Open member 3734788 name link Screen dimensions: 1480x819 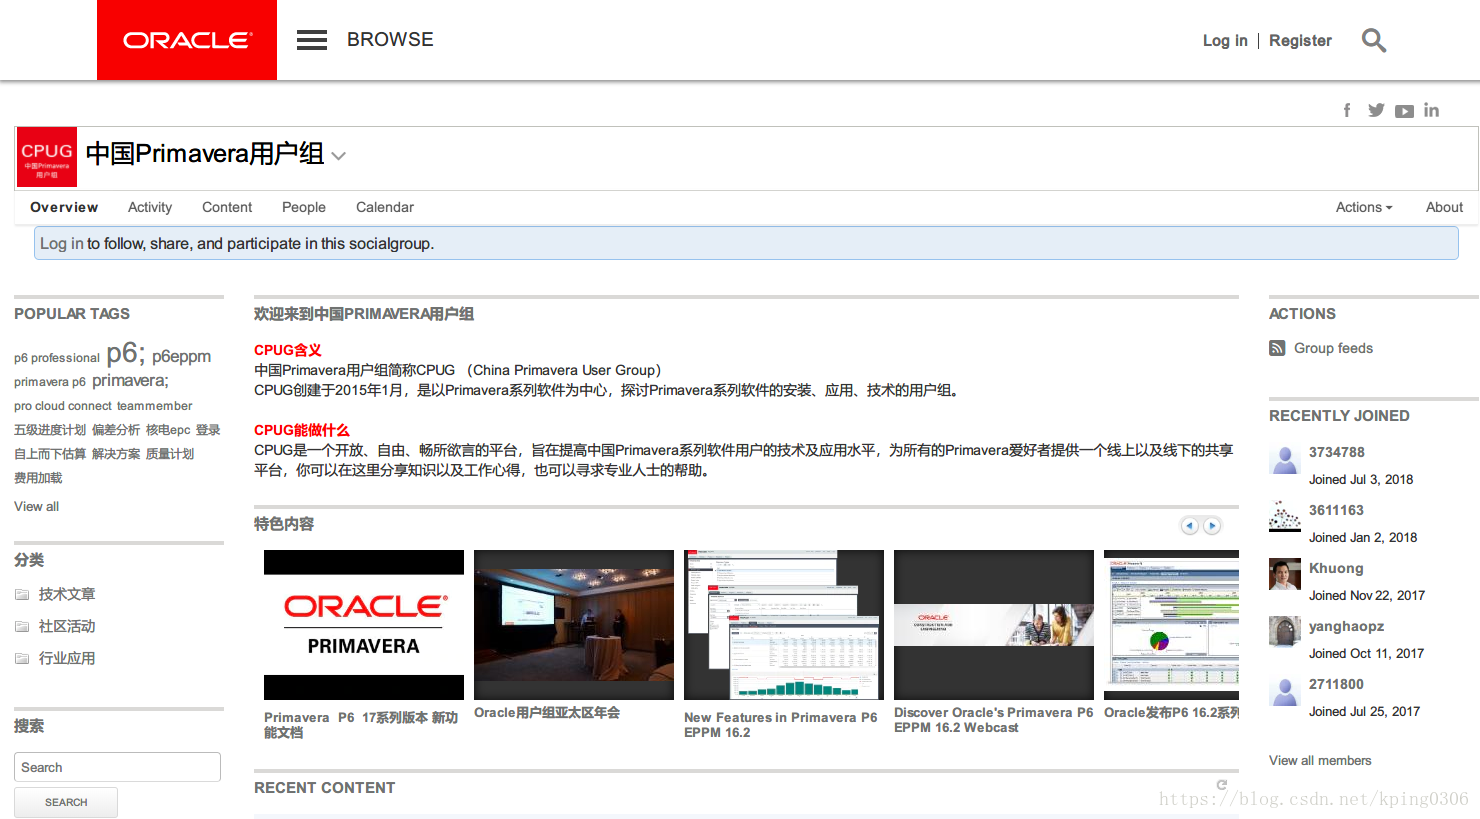pos(1337,452)
